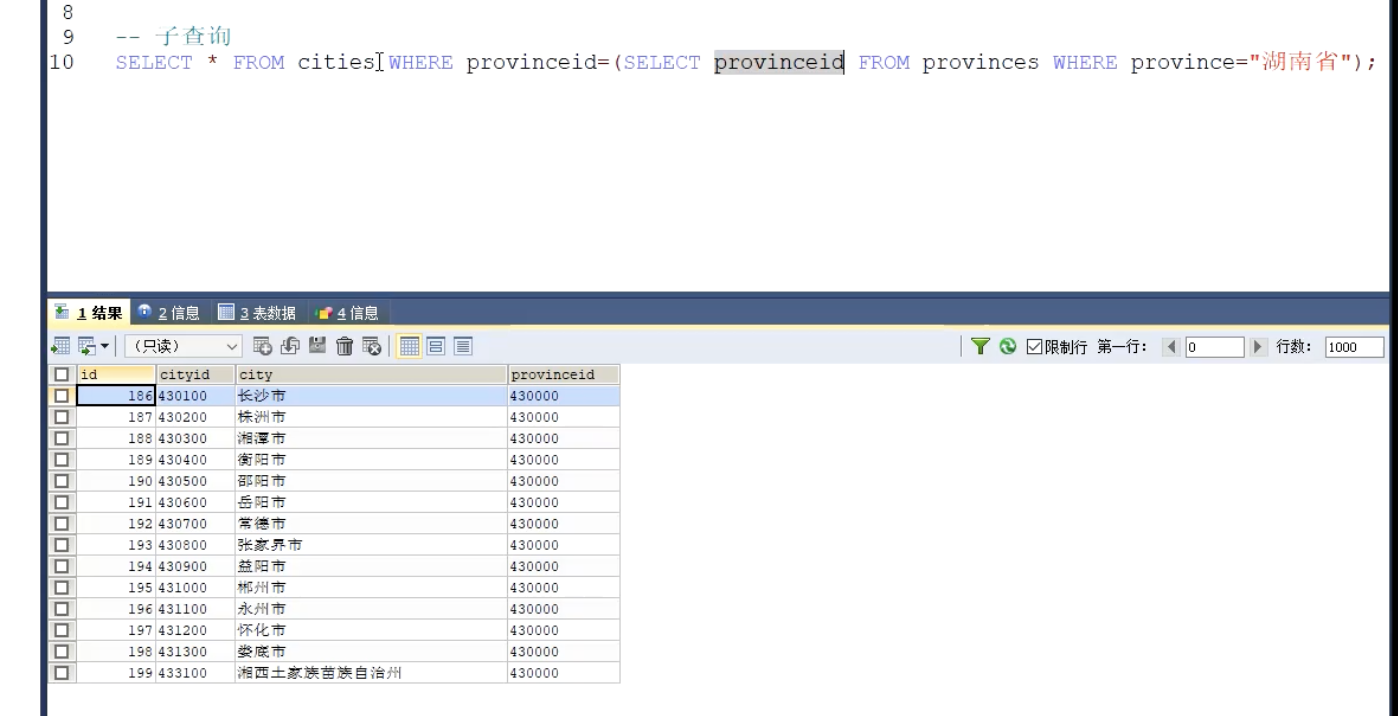The height and width of the screenshot is (716, 1398).
Task: Switch to the 1 结果 tab
Action: [88, 313]
